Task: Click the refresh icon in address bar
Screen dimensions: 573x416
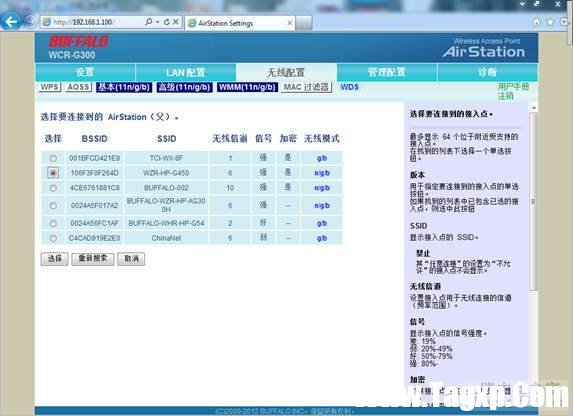Action: coord(167,22)
